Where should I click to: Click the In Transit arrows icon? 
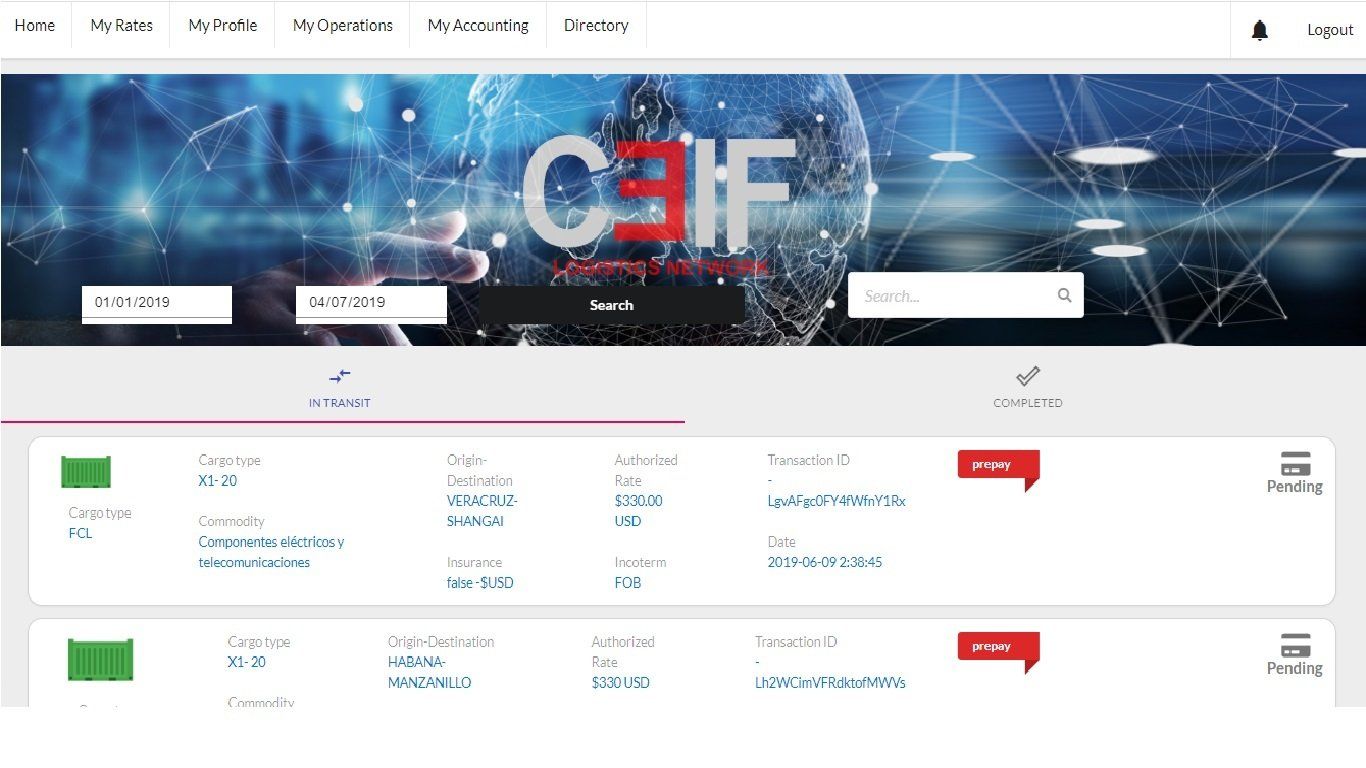click(x=340, y=376)
